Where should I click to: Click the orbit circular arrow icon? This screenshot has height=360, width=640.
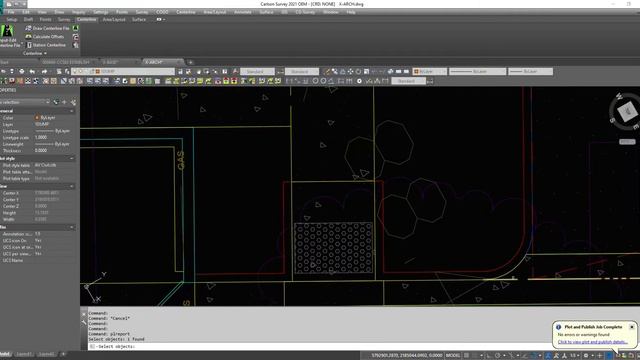click(358, 71)
